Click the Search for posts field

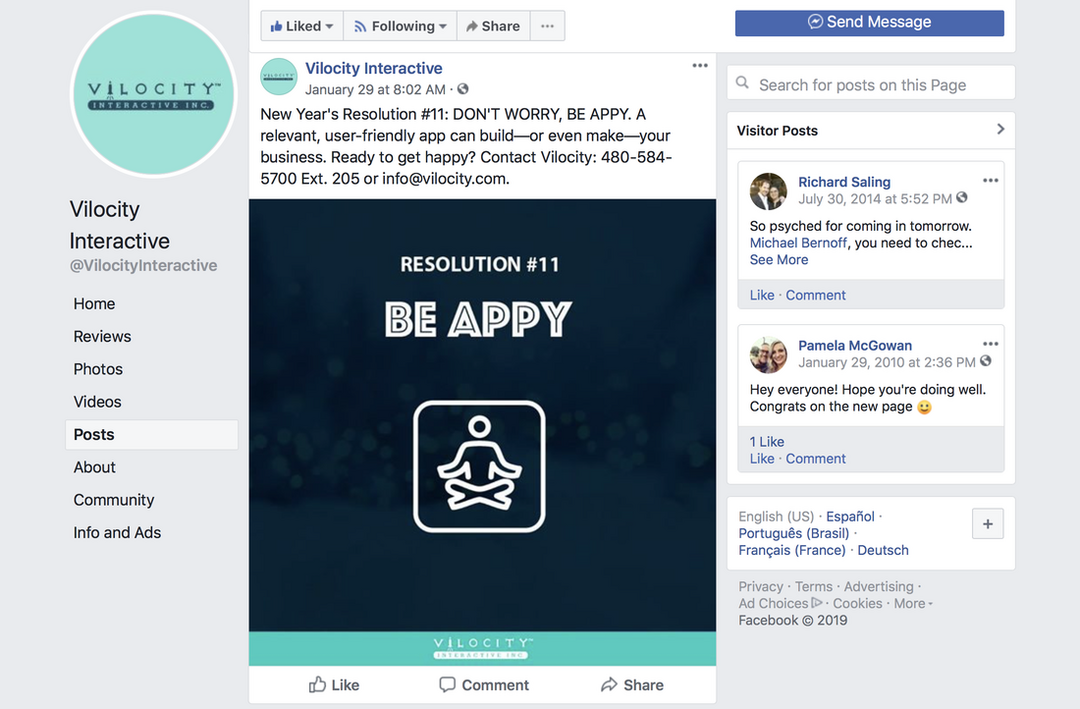871,83
